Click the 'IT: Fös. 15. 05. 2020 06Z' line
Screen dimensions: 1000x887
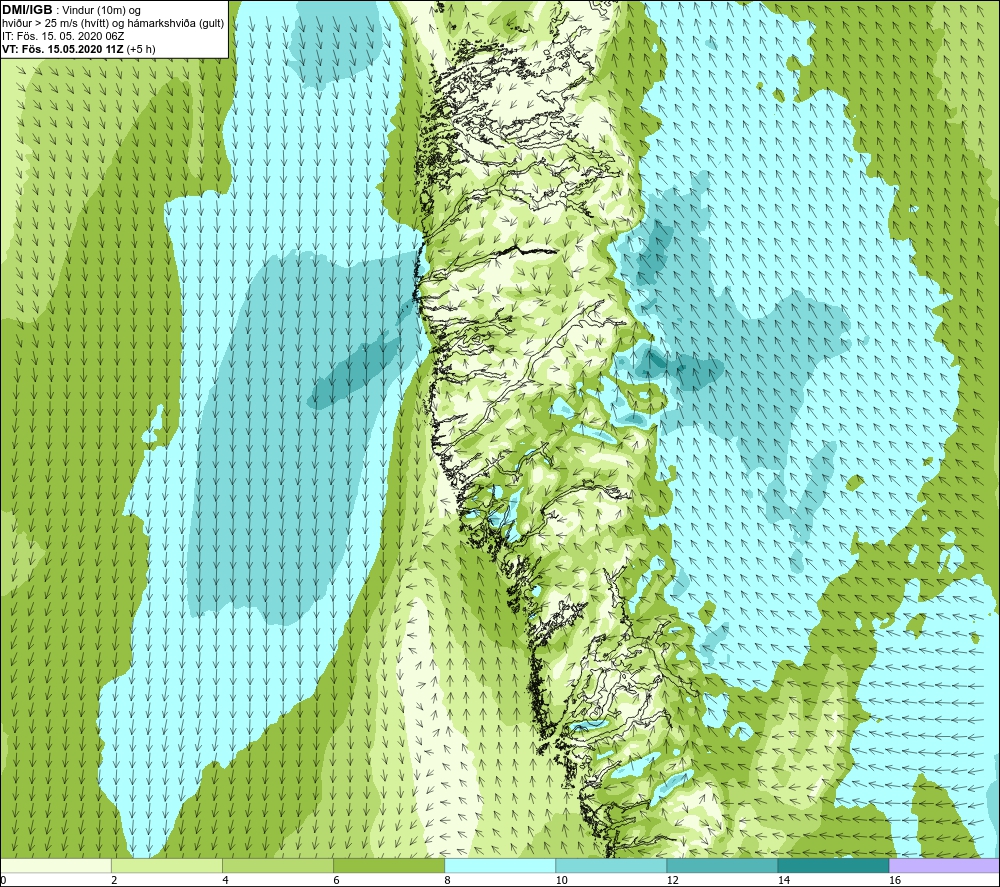click(x=63, y=36)
